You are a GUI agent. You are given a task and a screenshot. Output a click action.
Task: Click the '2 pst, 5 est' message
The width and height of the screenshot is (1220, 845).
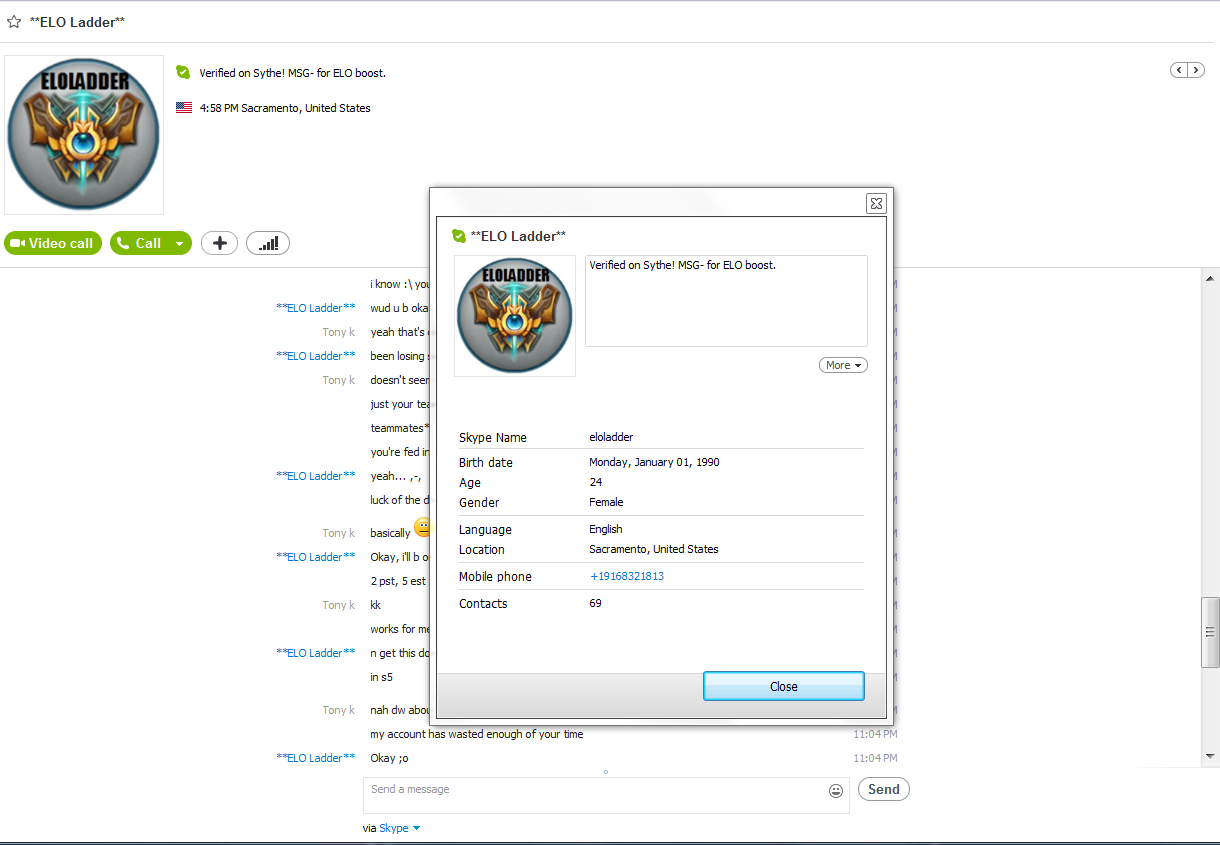[398, 581]
